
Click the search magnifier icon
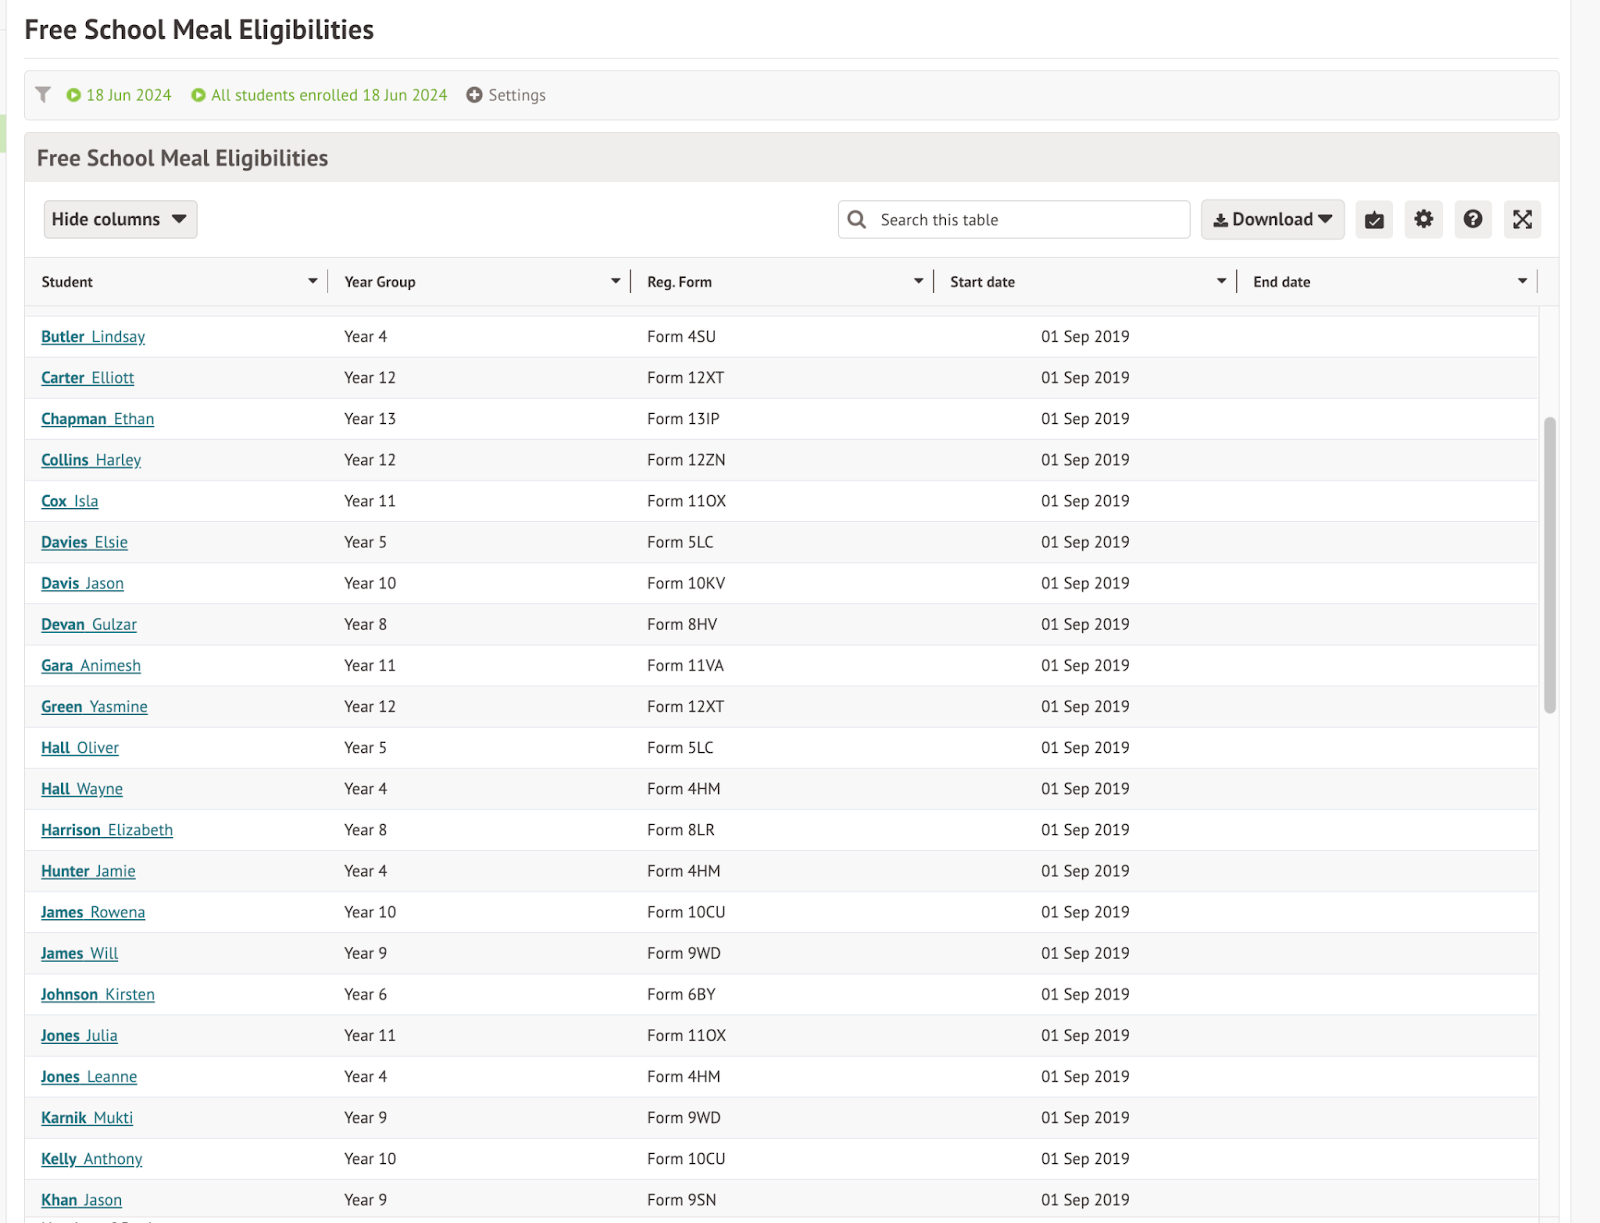(x=857, y=220)
